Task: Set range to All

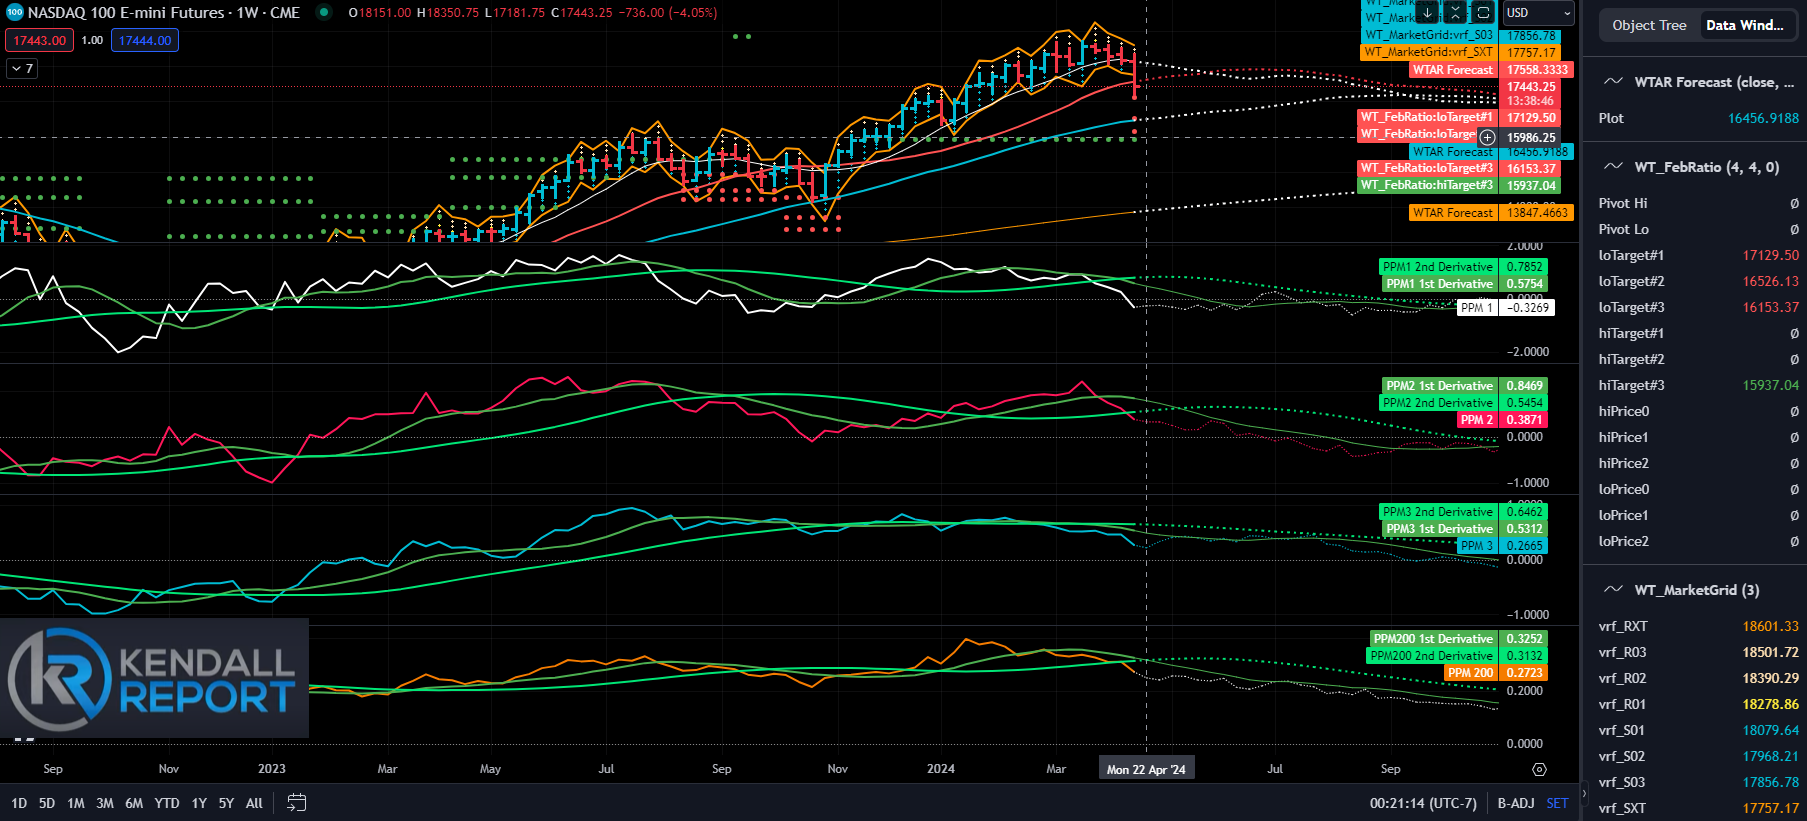Action: 254,803
